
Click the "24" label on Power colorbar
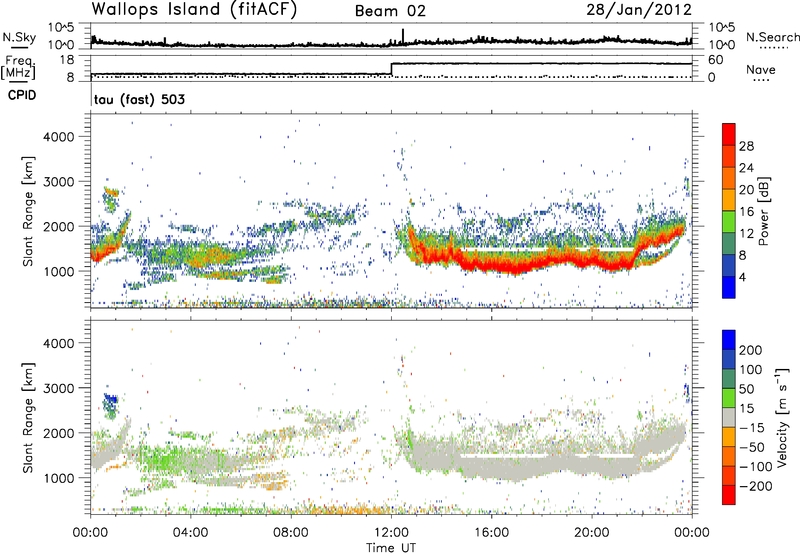point(746,168)
